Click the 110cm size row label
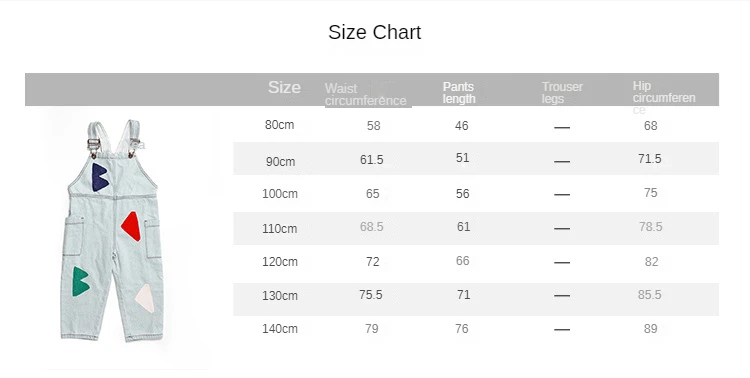This screenshot has height=378, width=750. coord(280,229)
